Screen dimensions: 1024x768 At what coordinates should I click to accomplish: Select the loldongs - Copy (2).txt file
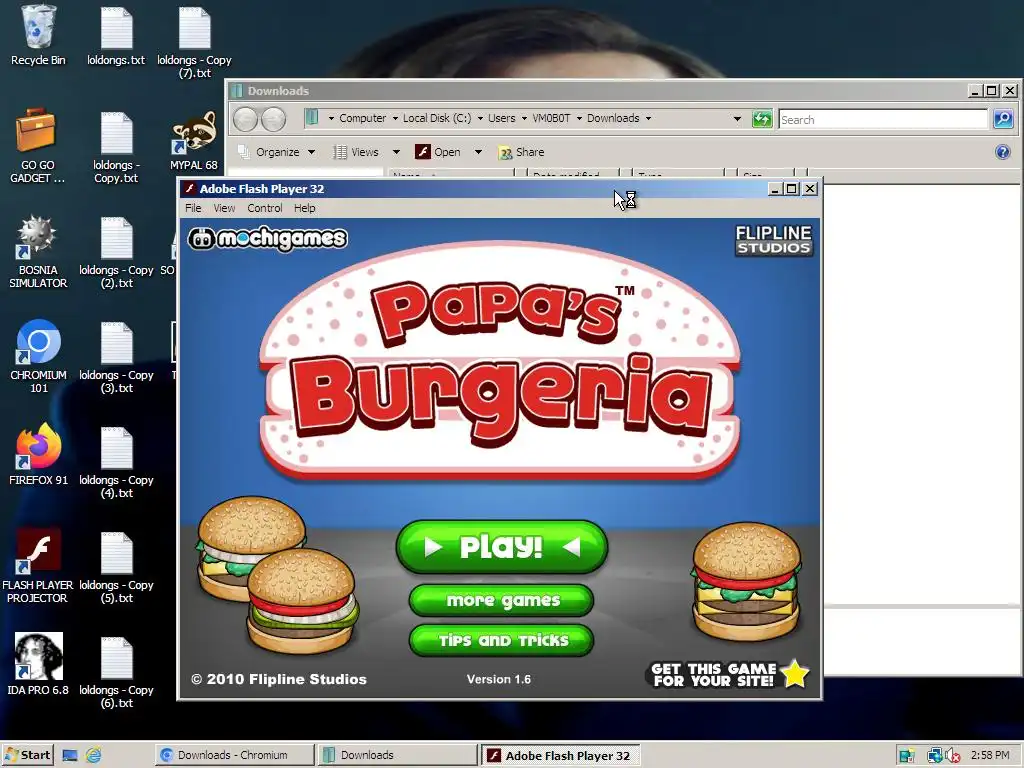tap(116, 252)
